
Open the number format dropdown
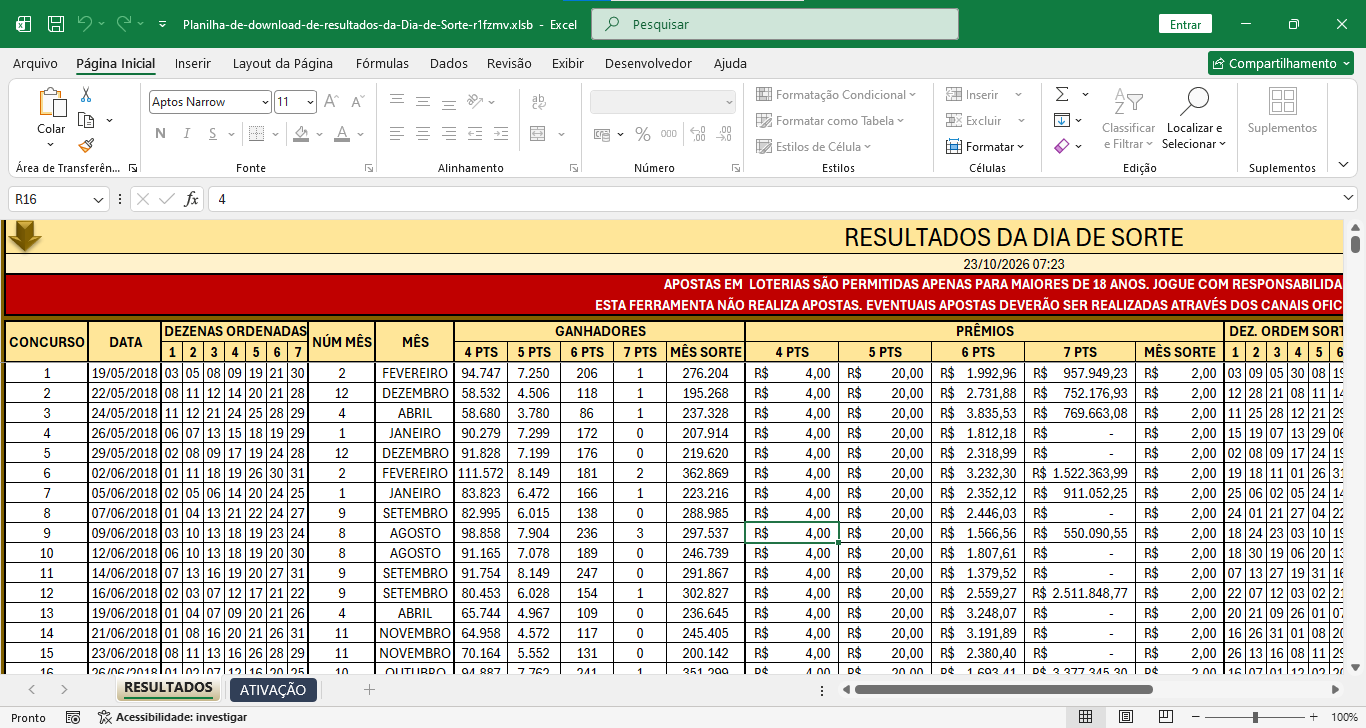click(728, 102)
